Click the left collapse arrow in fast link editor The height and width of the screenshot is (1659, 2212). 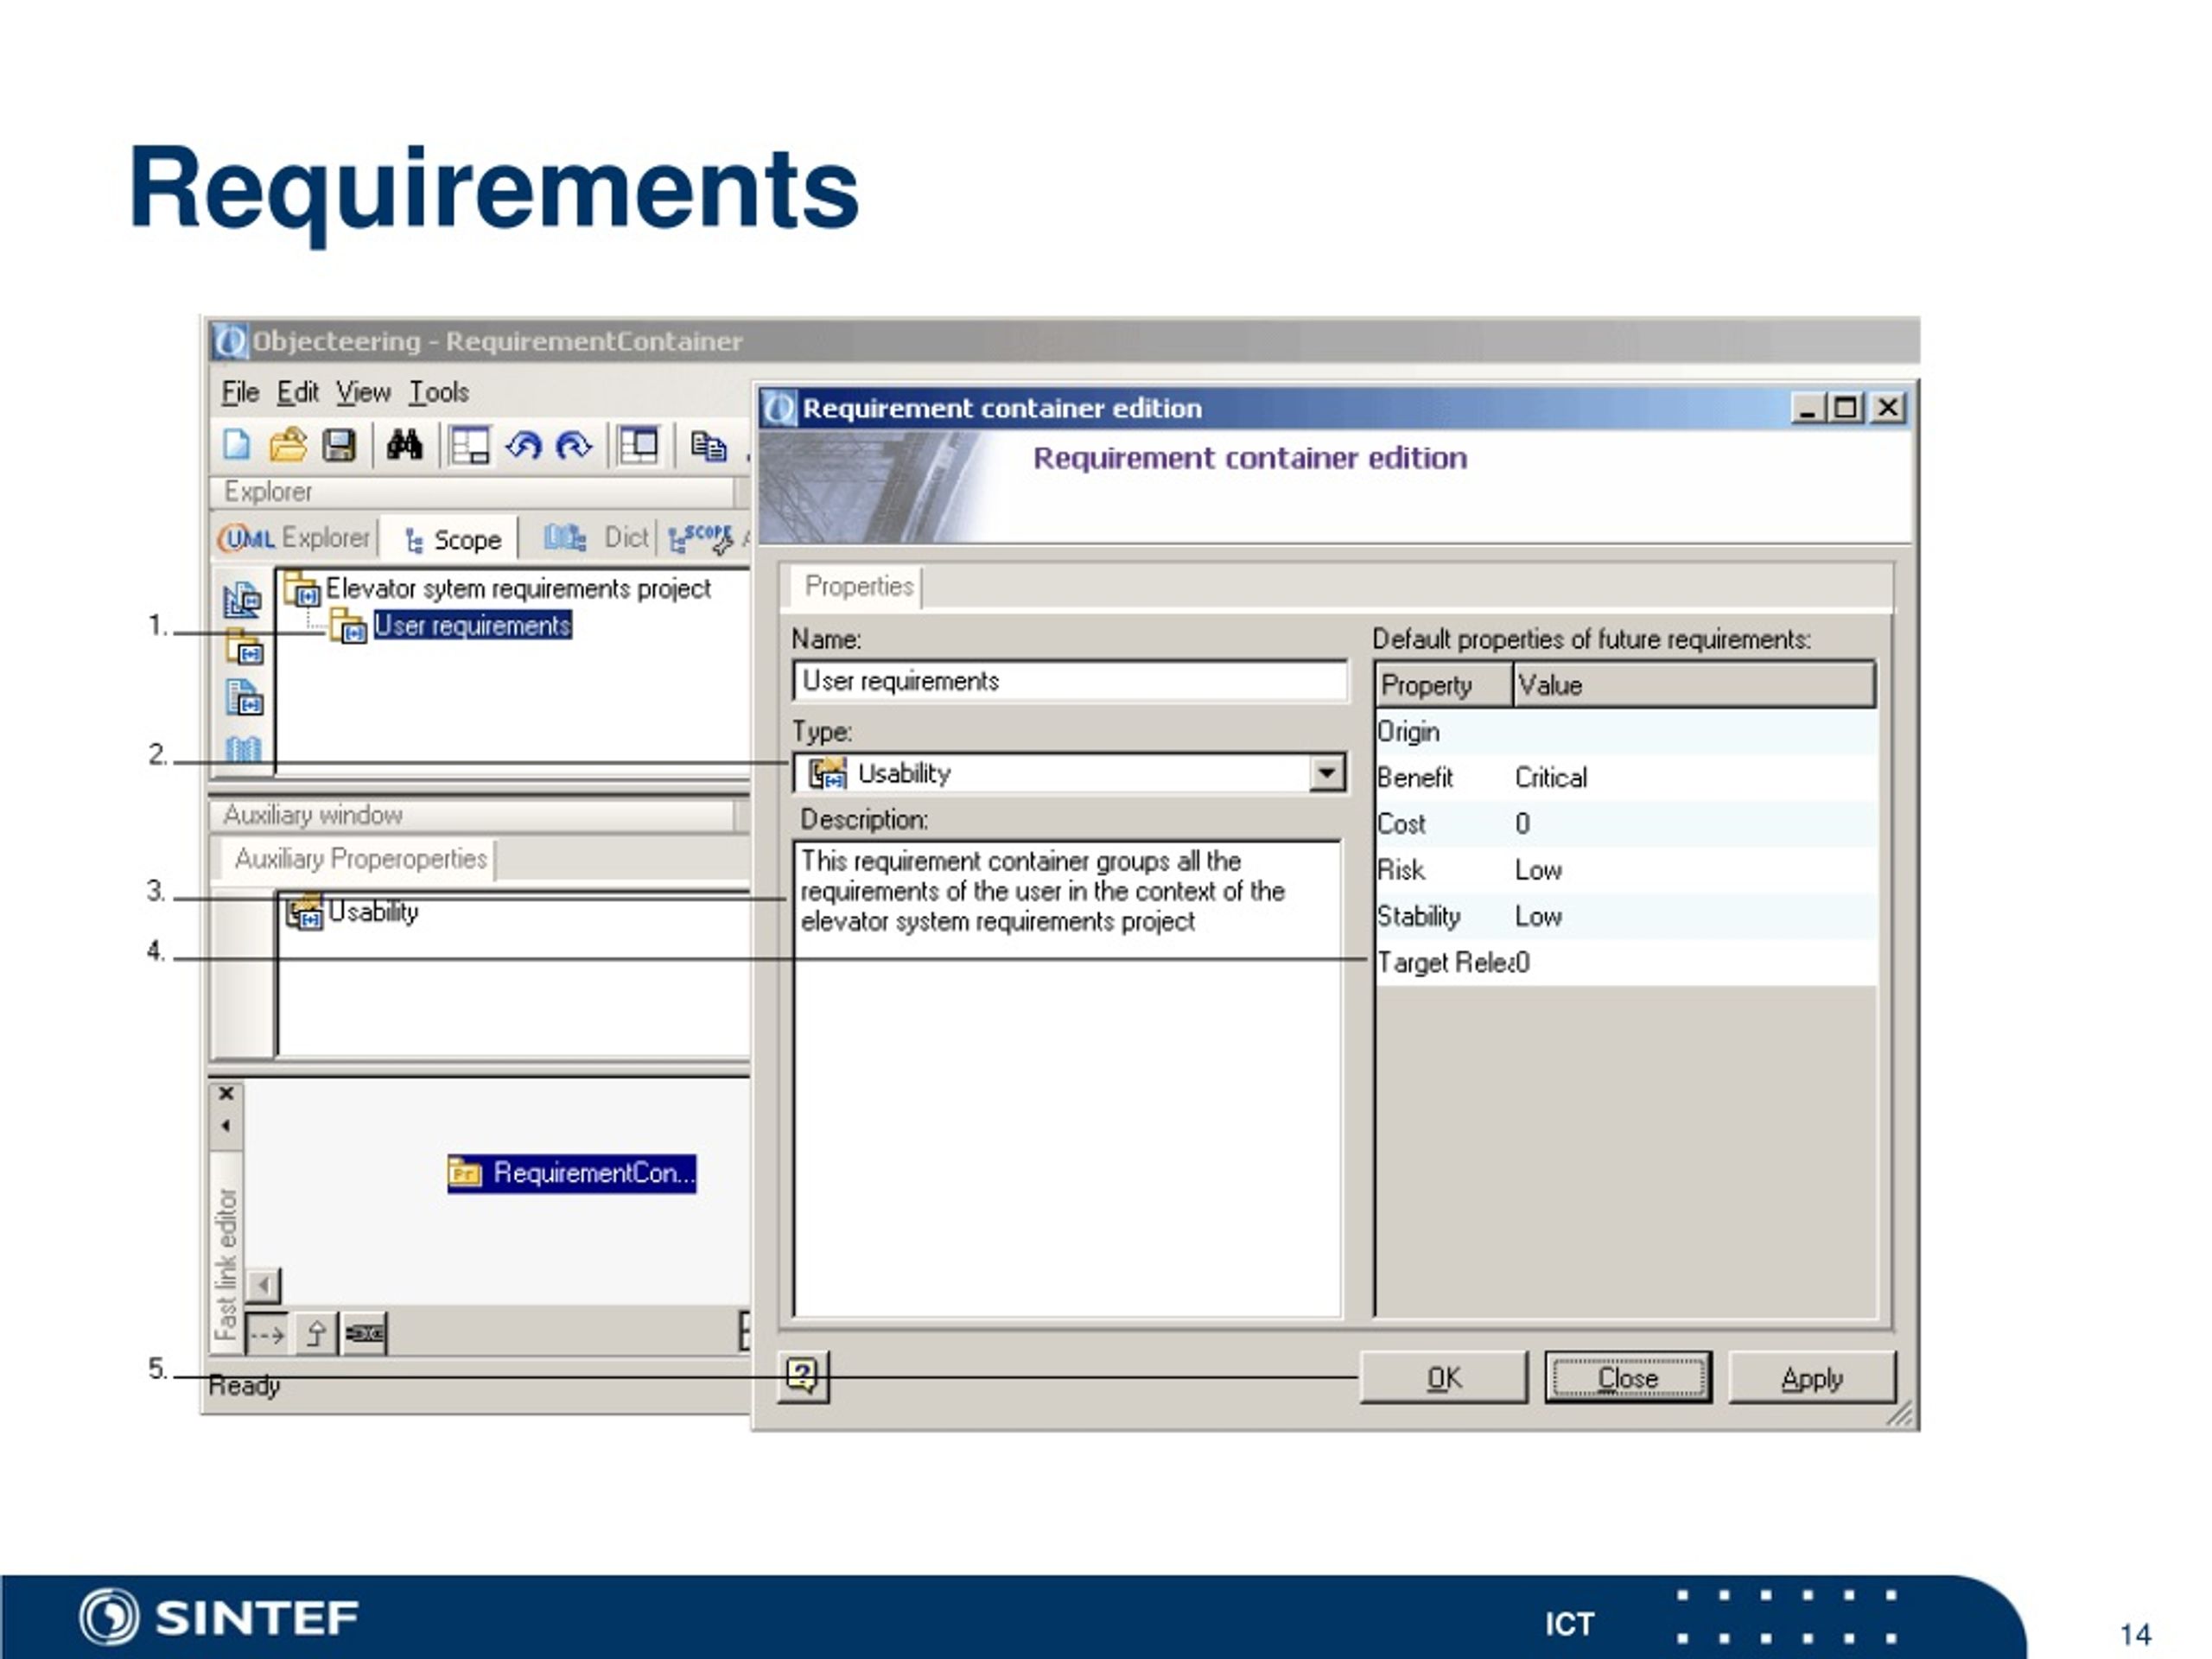tap(226, 1126)
